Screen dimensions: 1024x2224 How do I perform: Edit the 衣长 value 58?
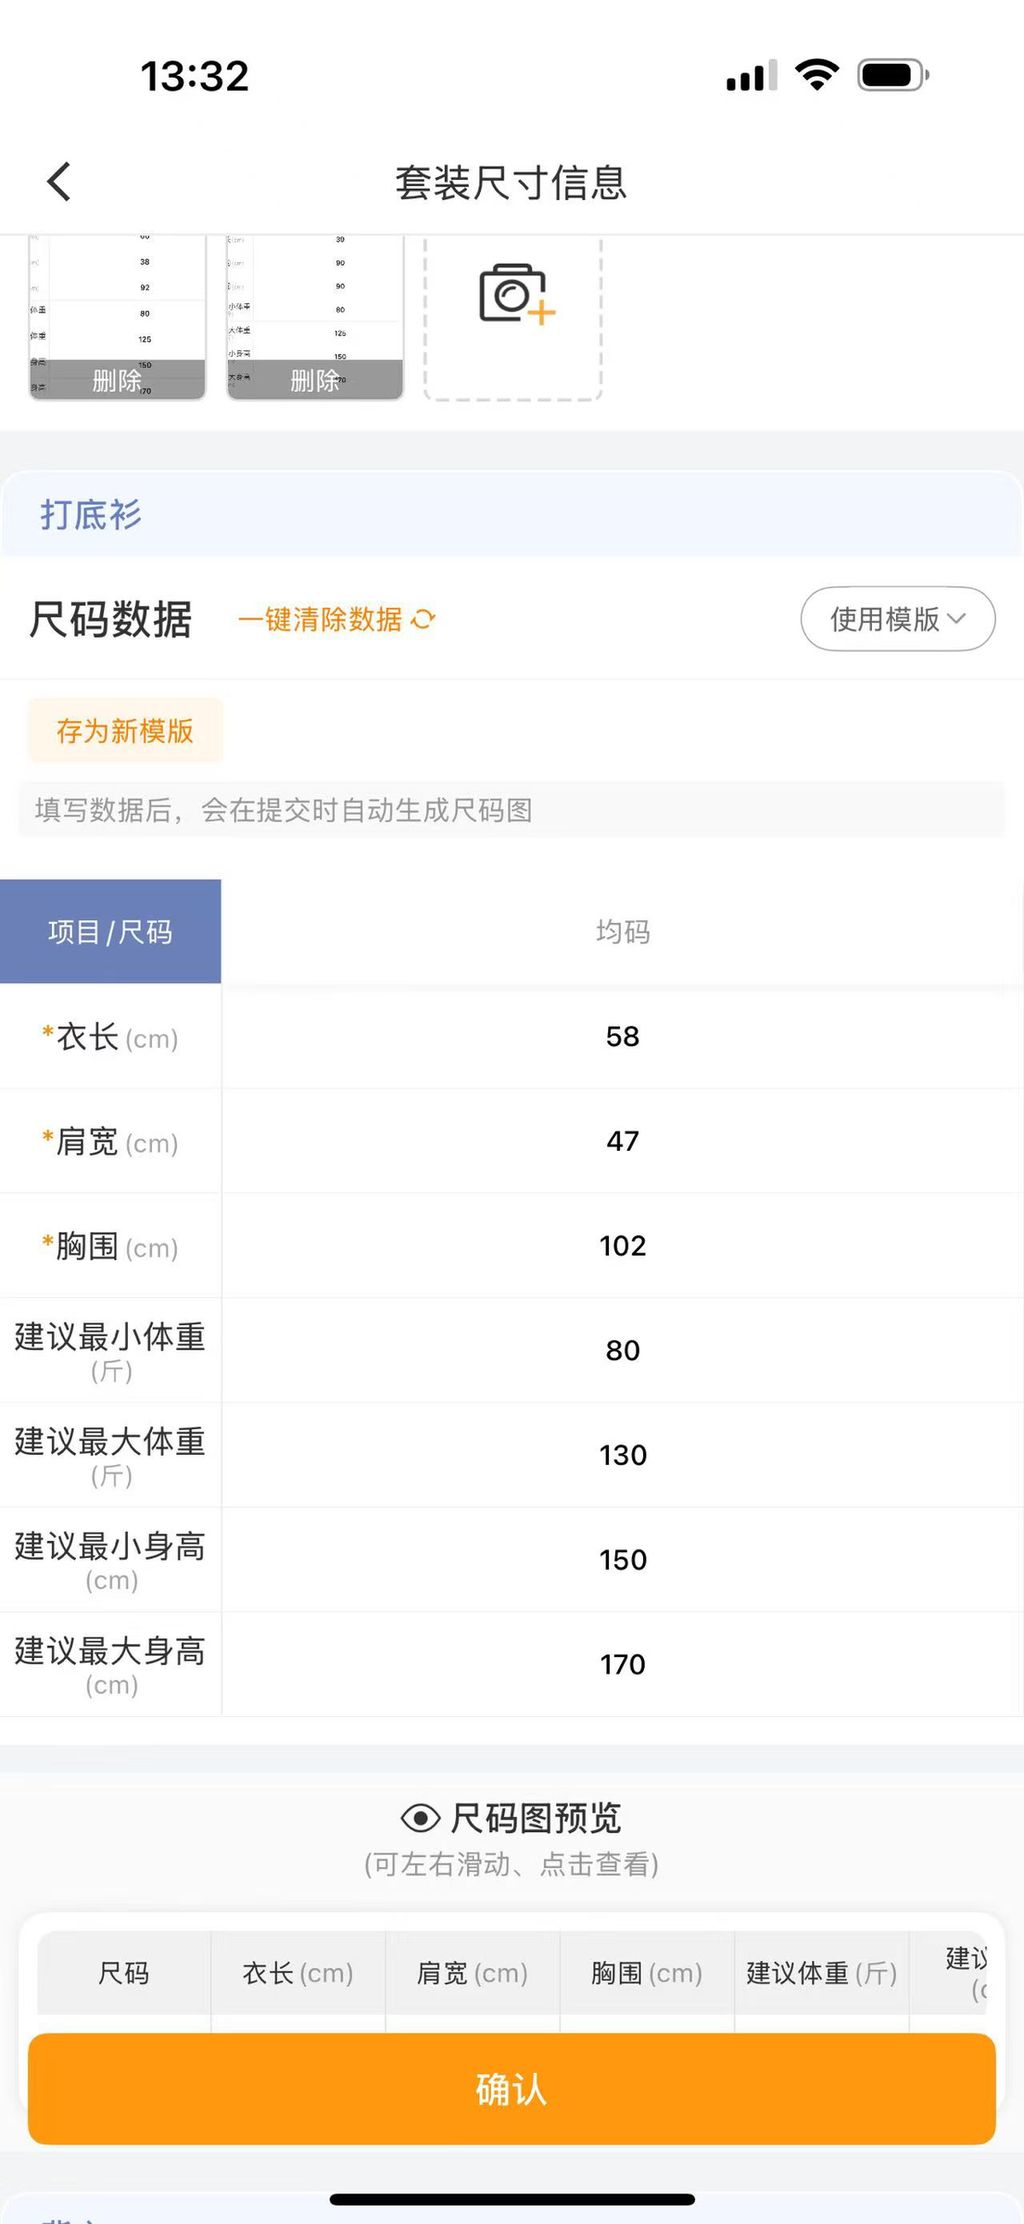click(x=622, y=1036)
